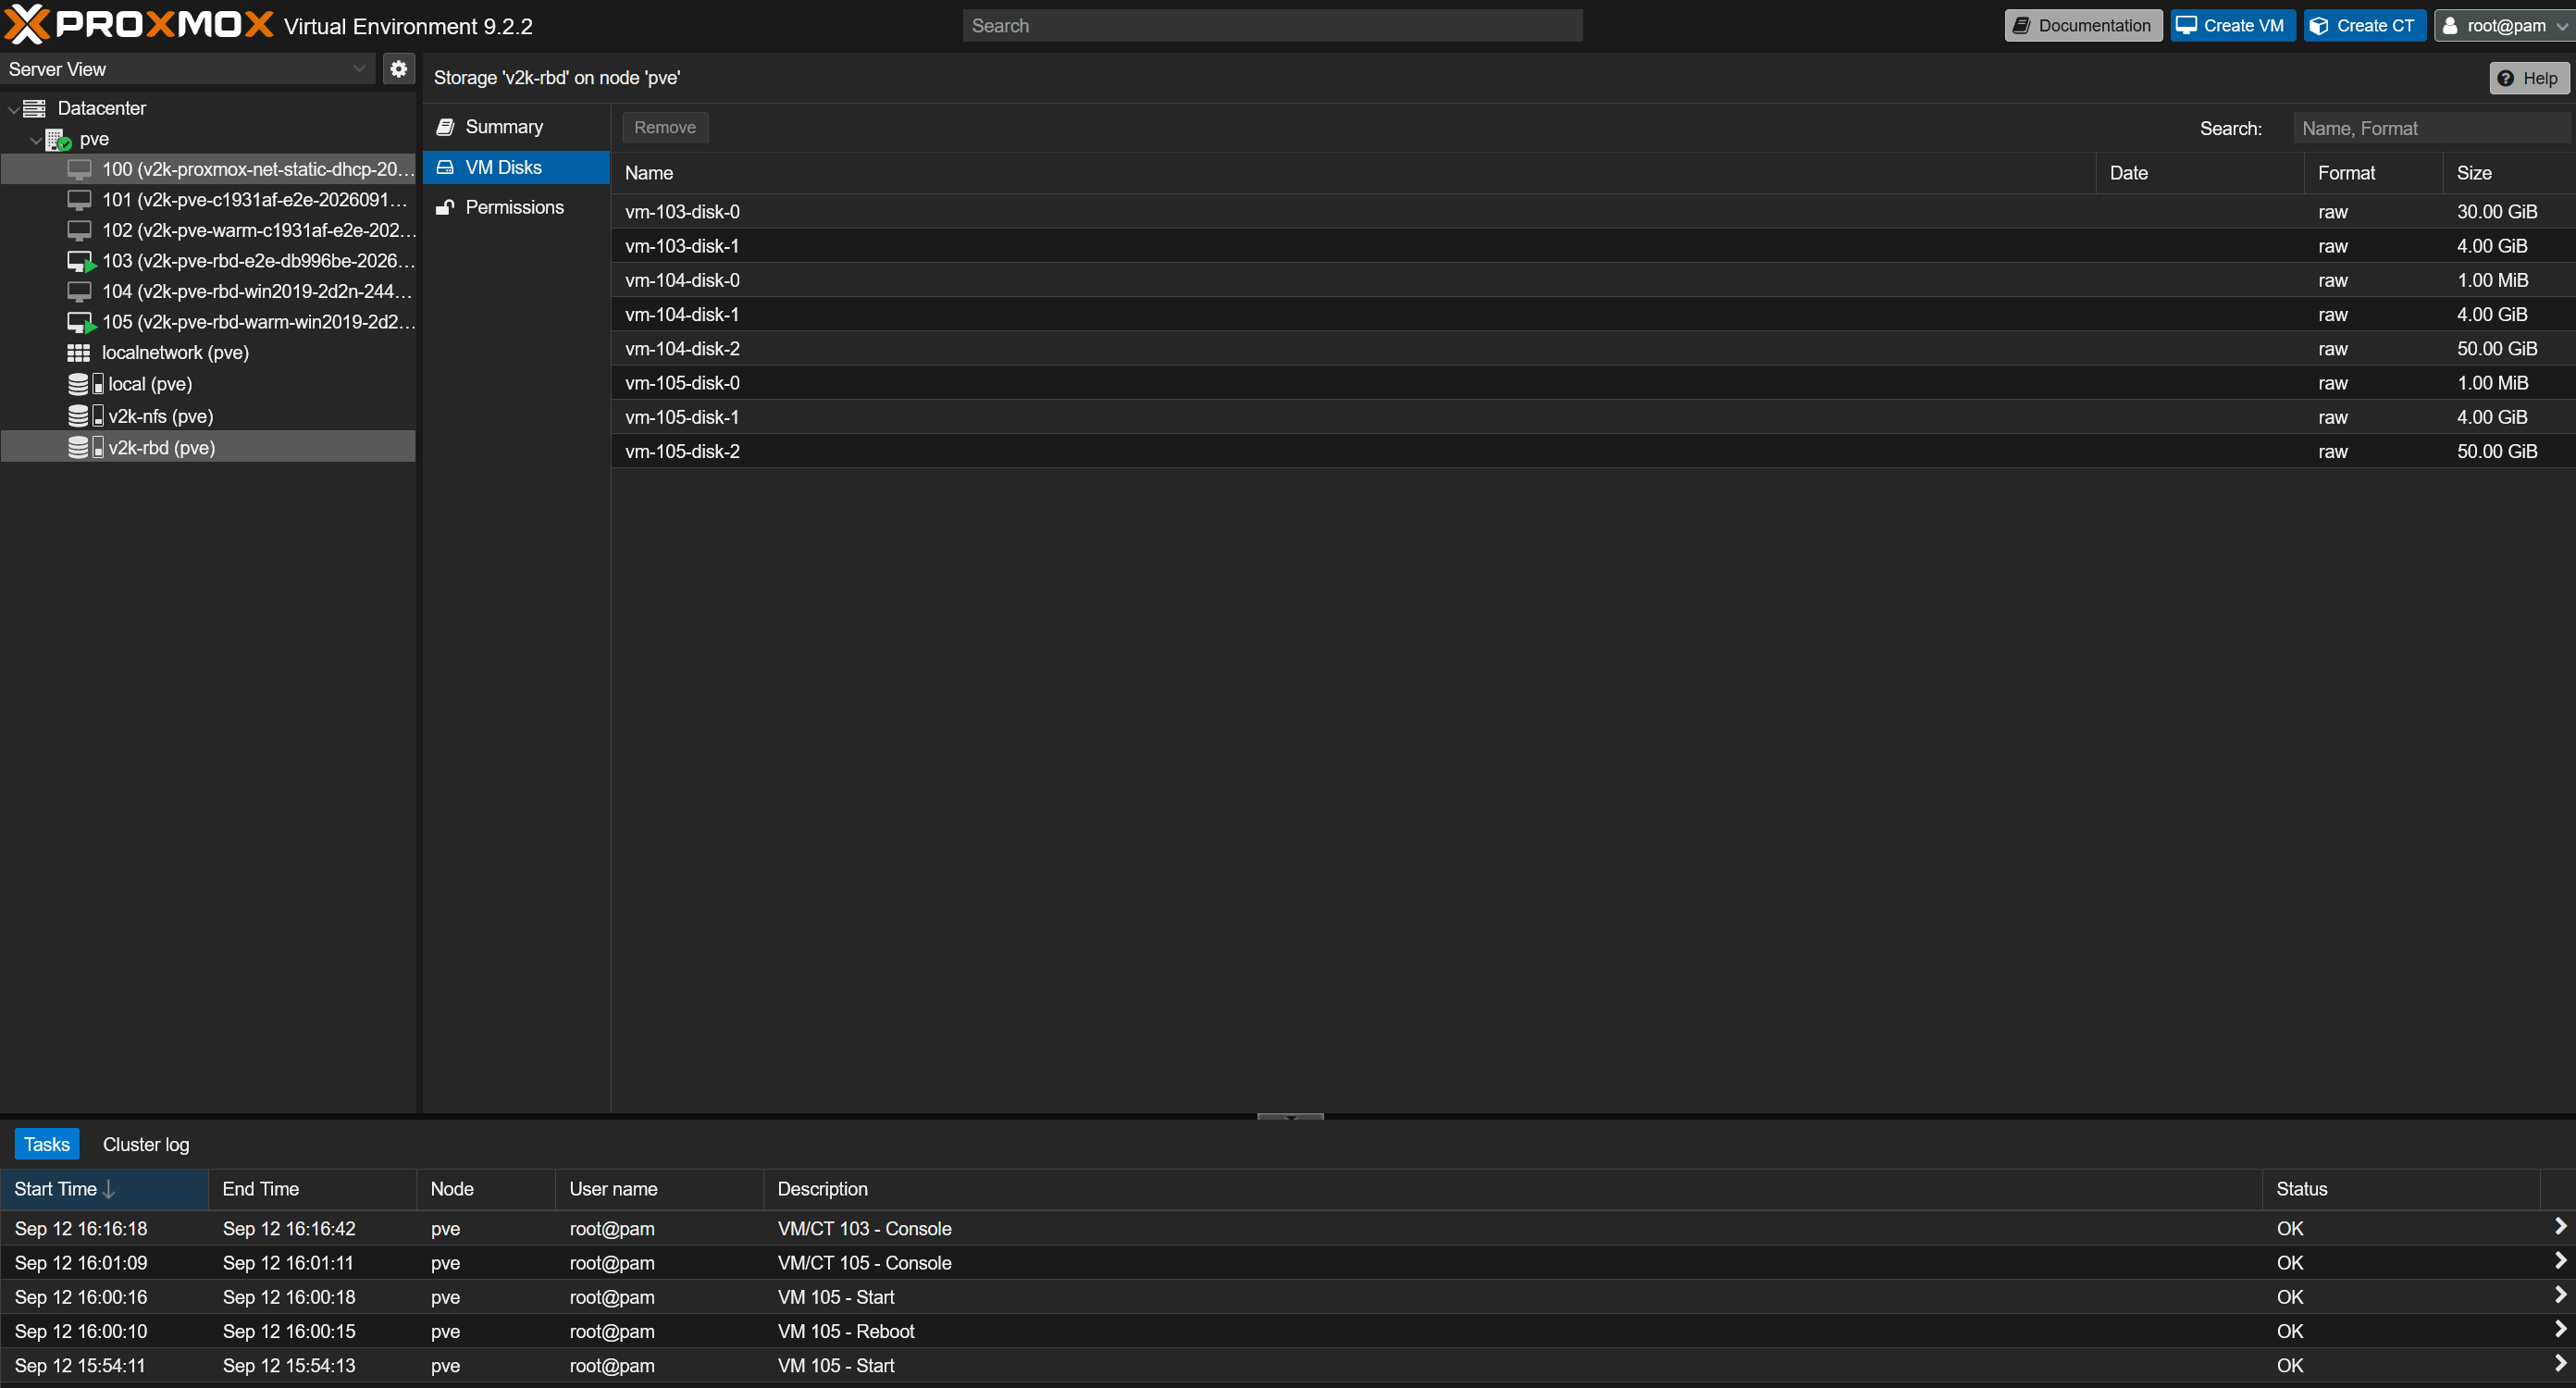
Task: Switch to the Tasks tab
Action: (47, 1144)
